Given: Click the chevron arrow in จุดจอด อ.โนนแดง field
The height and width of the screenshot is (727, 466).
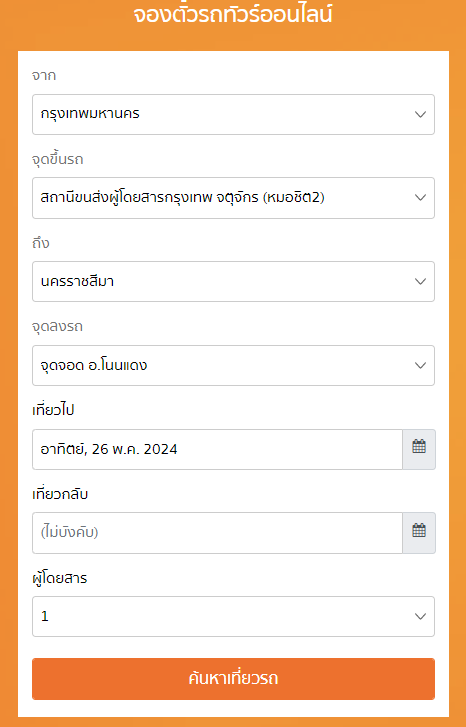Looking at the screenshot, I should (x=420, y=365).
